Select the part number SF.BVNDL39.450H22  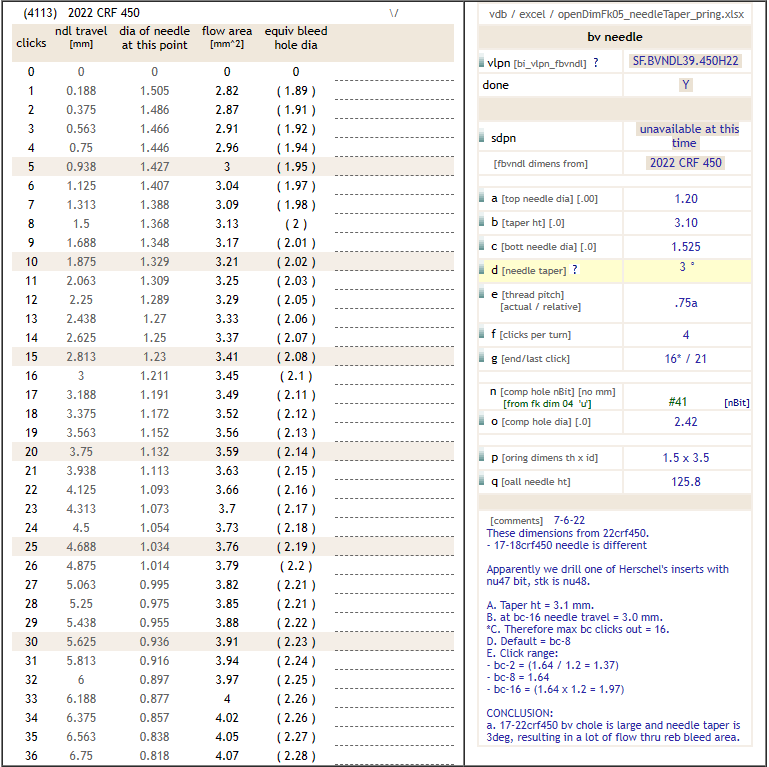point(686,61)
